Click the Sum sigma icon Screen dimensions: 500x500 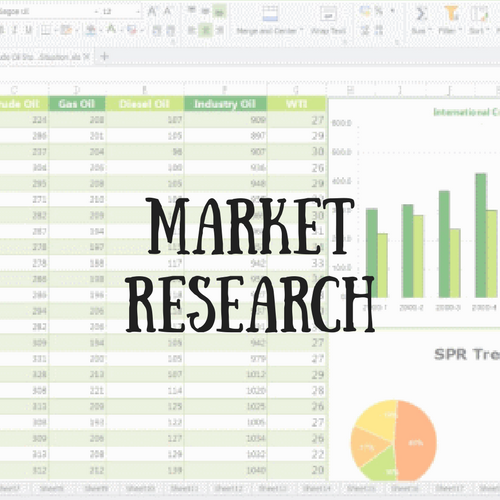coord(421,14)
